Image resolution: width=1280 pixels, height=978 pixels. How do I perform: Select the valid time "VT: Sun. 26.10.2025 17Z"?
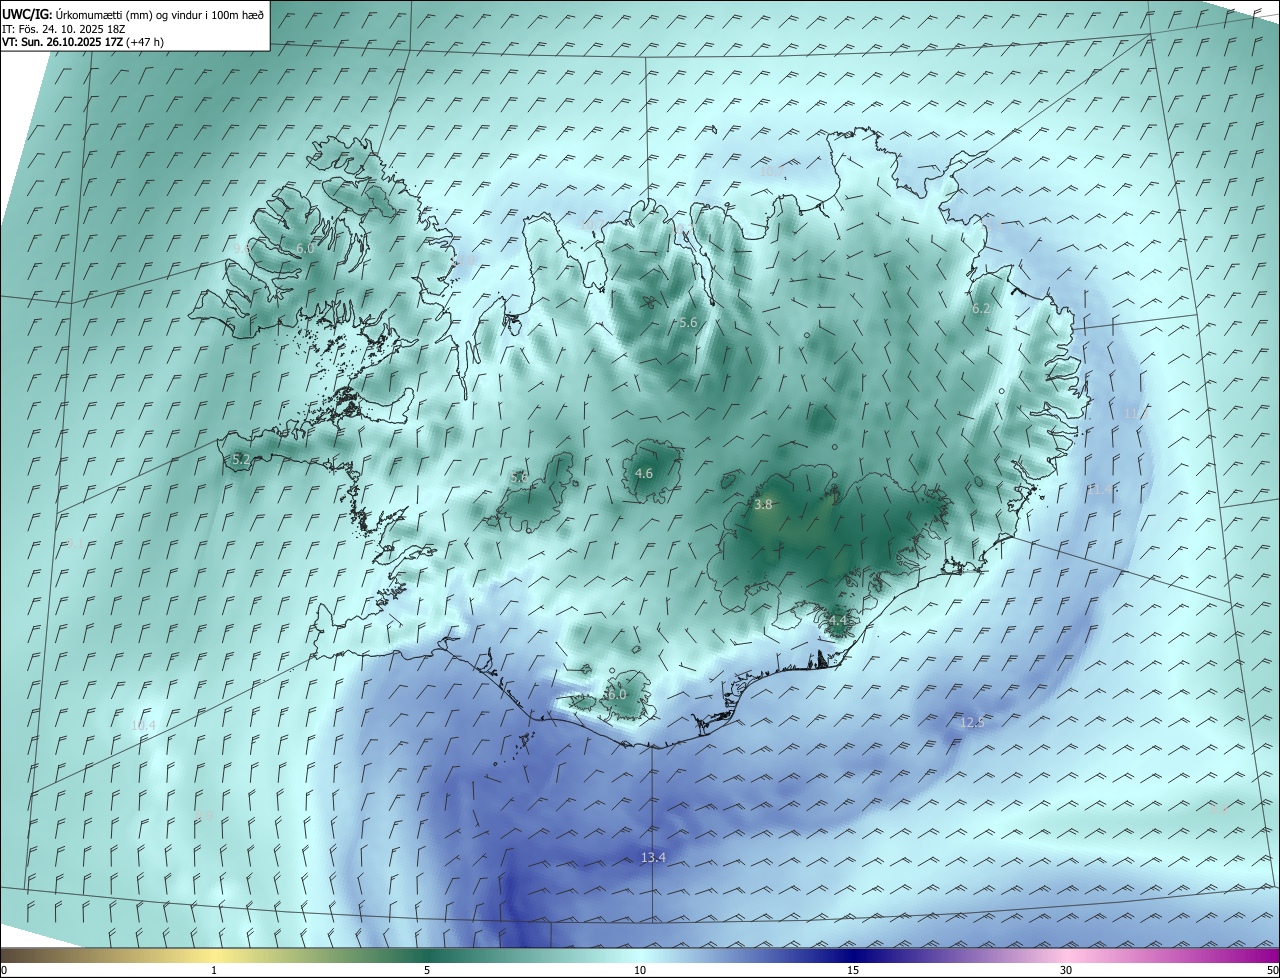pos(62,42)
